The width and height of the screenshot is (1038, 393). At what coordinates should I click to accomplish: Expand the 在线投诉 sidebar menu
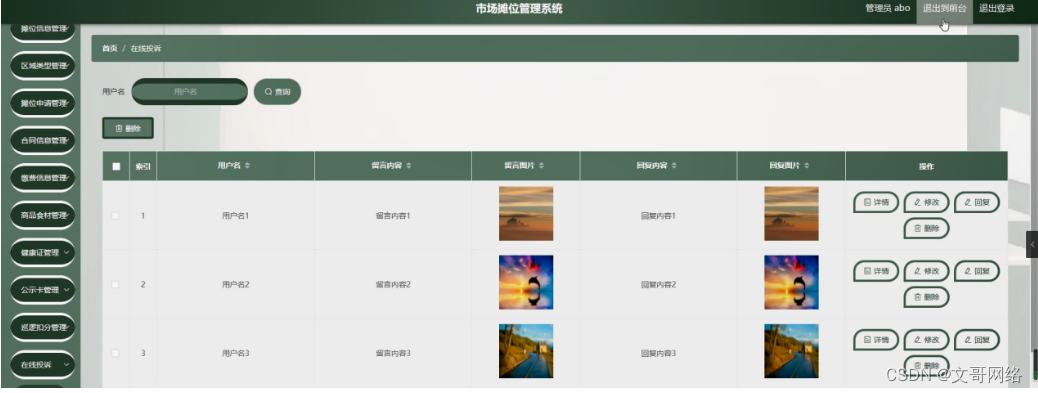pos(43,365)
